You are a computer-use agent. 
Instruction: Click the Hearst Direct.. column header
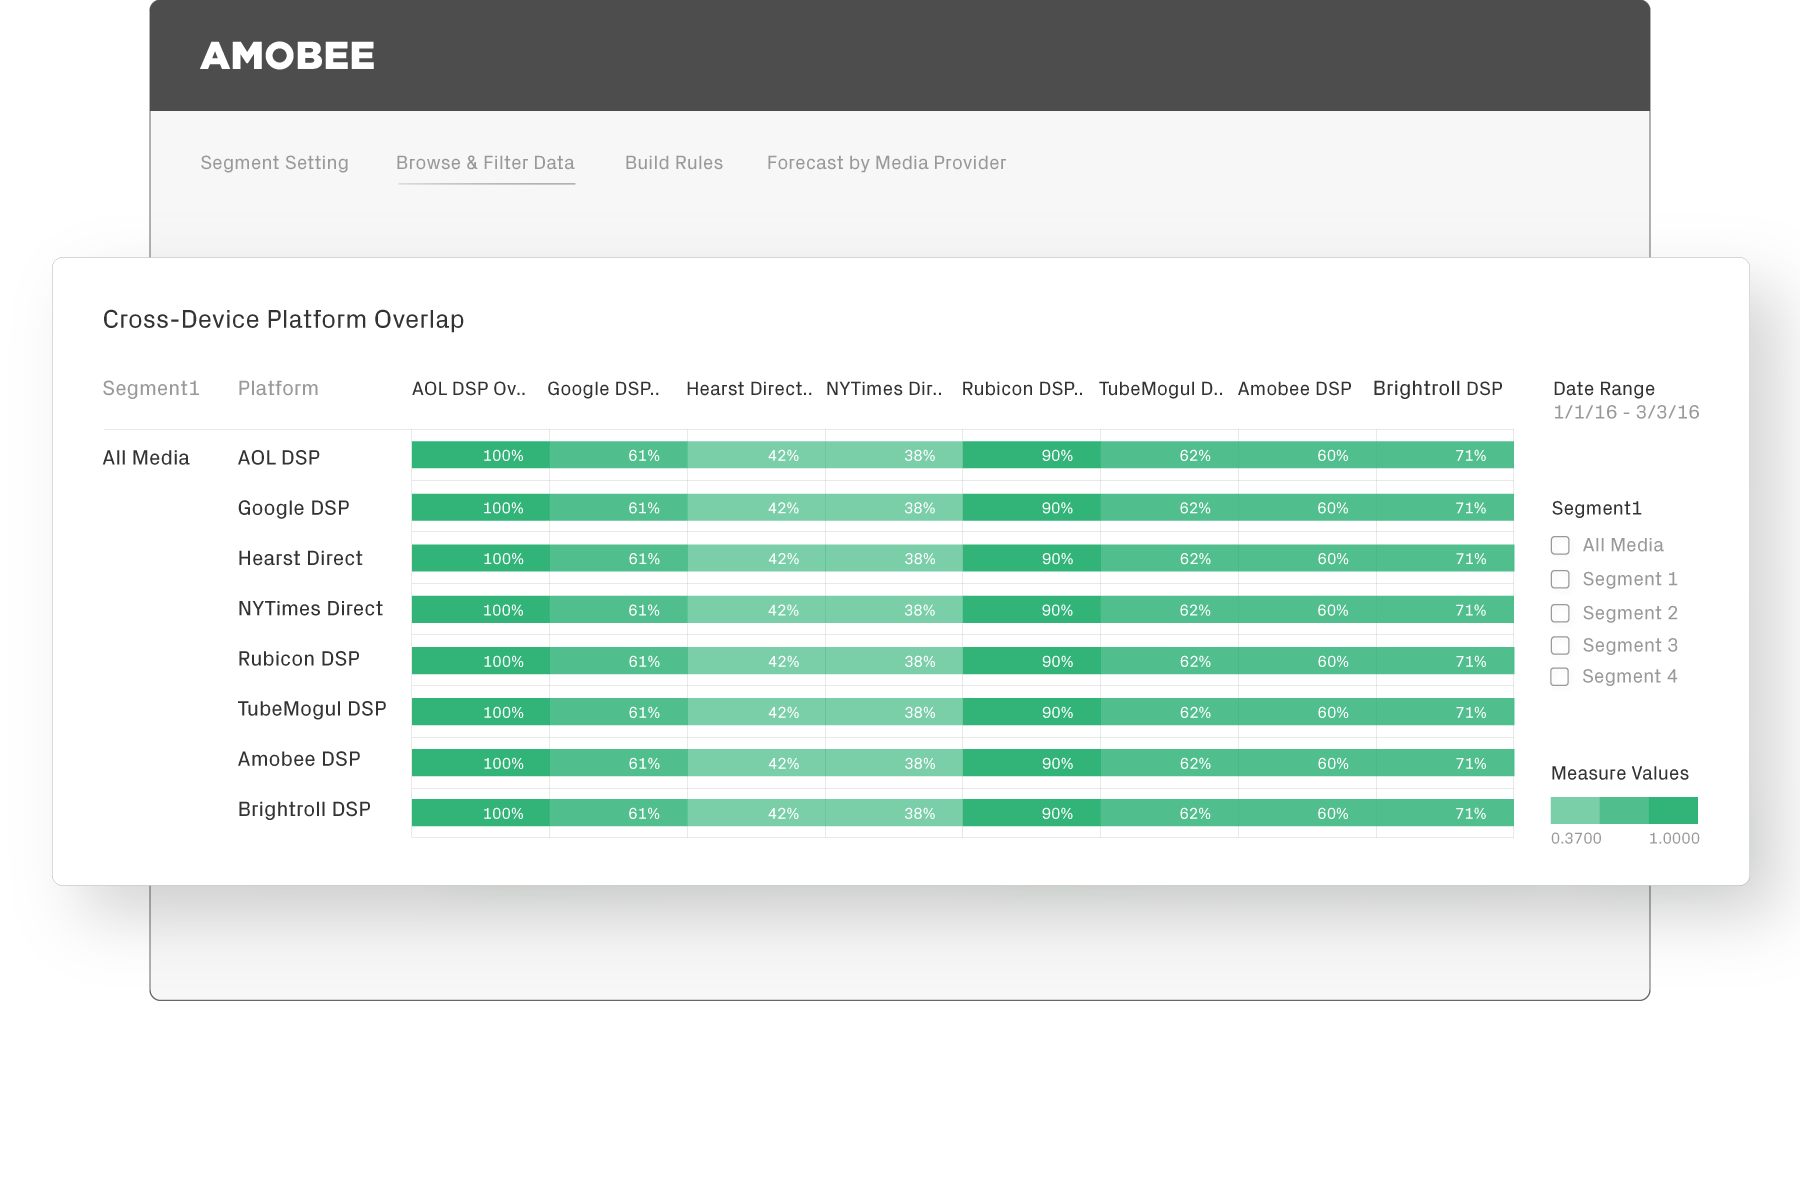749,389
